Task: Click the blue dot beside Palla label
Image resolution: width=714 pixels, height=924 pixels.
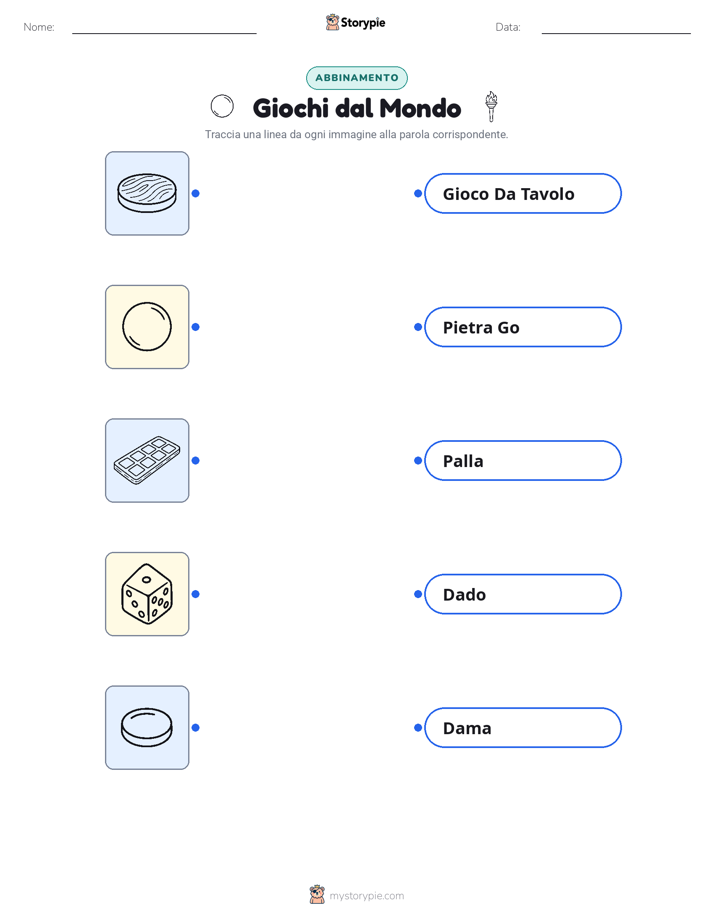Action: 418,460
